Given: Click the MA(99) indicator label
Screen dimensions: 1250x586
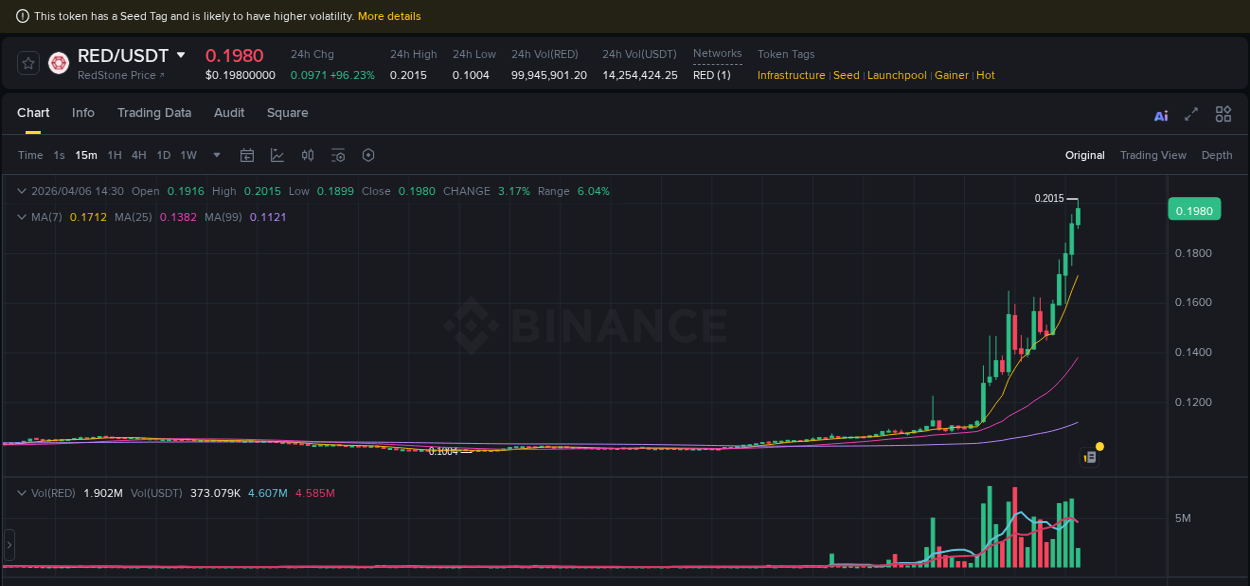Looking at the screenshot, I should (224, 217).
